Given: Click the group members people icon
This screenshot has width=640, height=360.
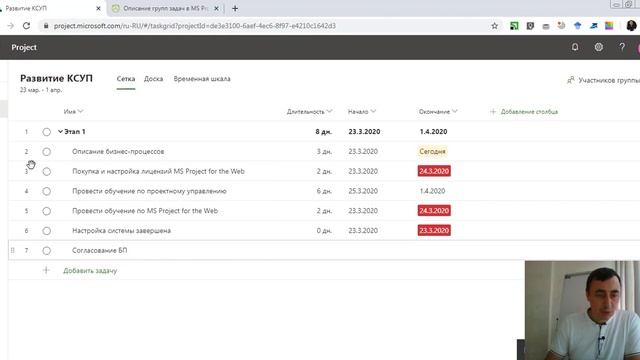Looking at the screenshot, I should click(571, 80).
